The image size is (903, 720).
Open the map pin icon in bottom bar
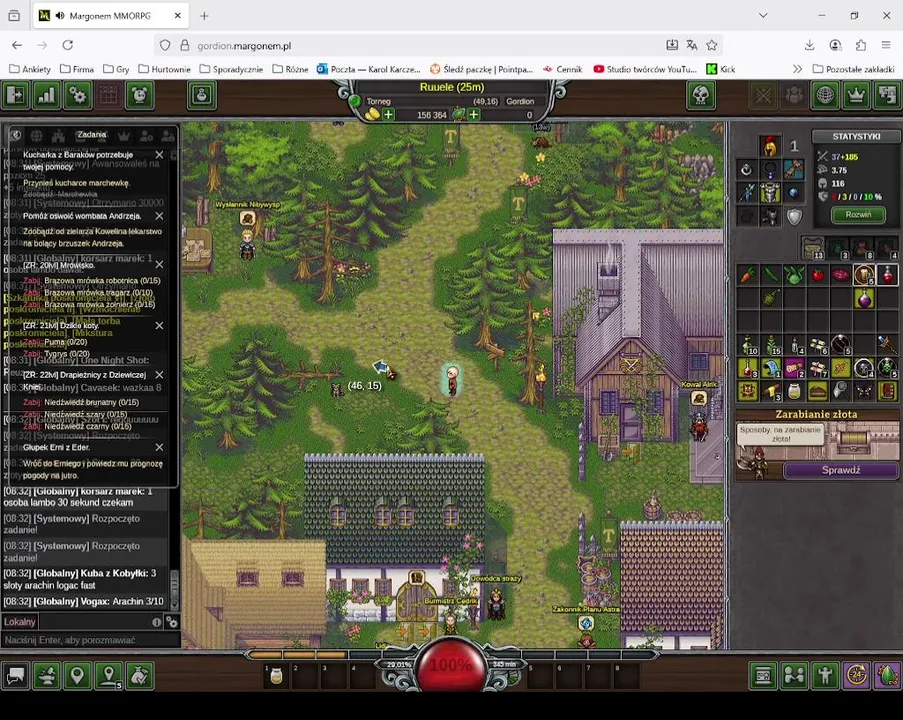tap(77, 675)
